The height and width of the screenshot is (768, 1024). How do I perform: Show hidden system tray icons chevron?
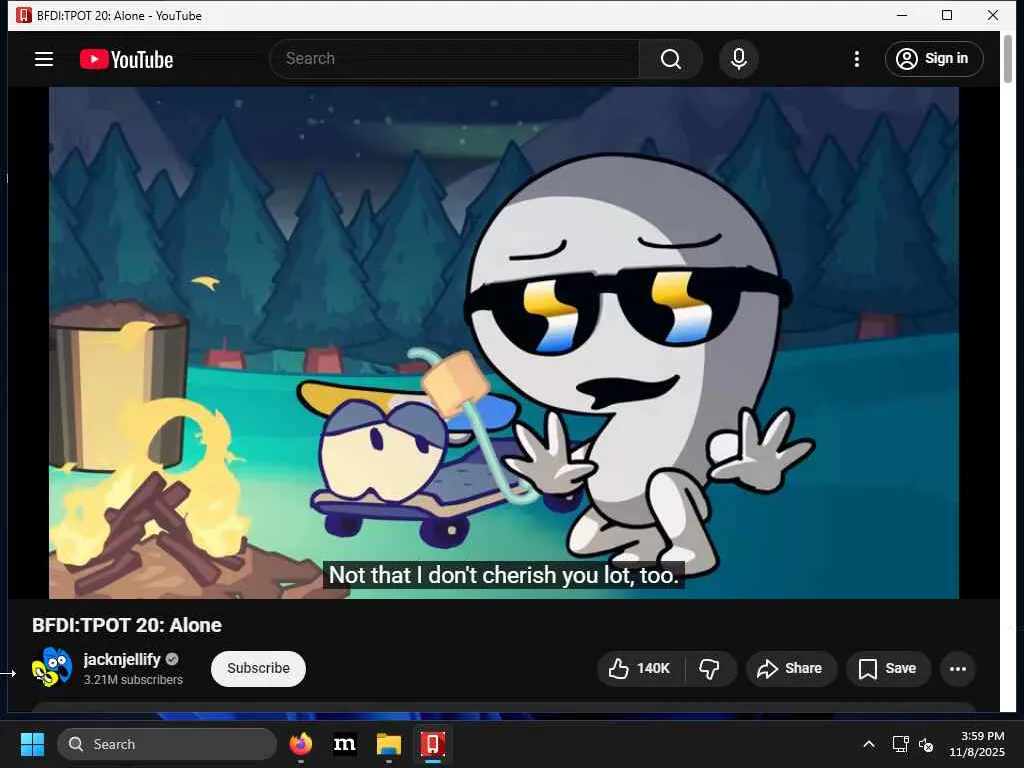(869, 744)
